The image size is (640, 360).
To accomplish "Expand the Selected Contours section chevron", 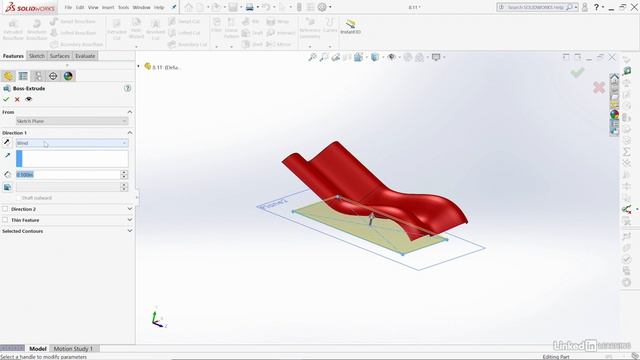I will 130,231.
